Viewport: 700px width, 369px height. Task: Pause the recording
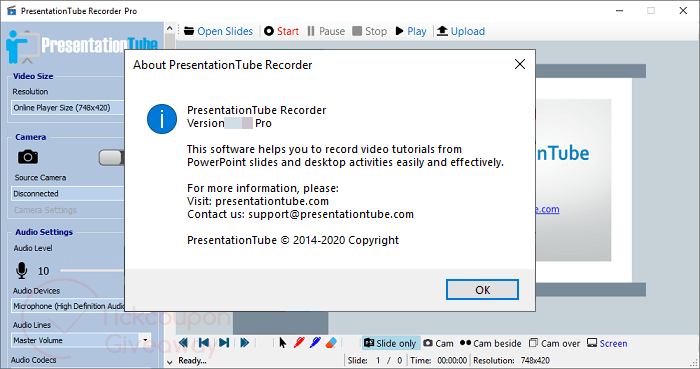click(326, 31)
